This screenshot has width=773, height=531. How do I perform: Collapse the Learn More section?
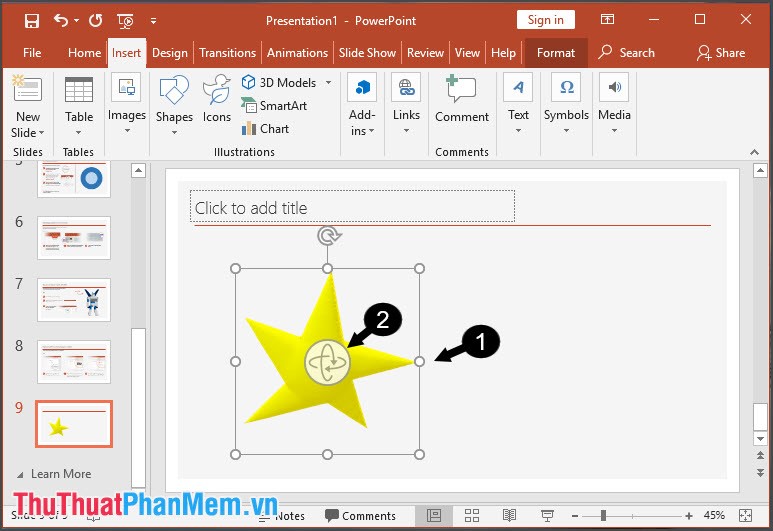(x=20, y=475)
